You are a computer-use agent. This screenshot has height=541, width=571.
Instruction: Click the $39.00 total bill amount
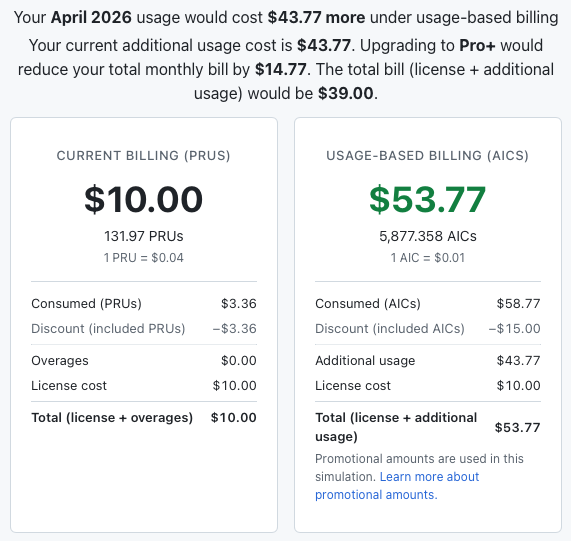346,94
